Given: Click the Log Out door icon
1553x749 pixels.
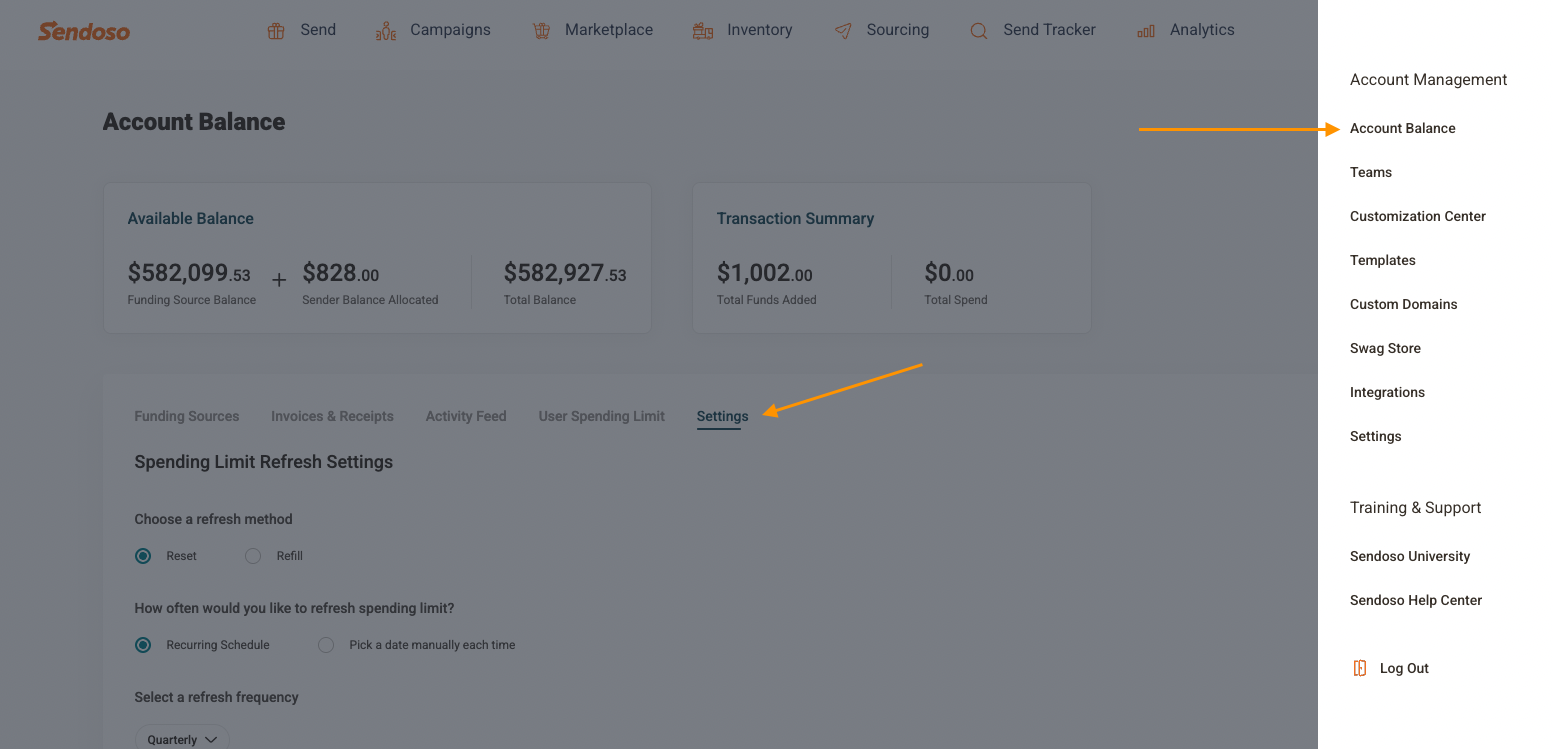Looking at the screenshot, I should 1360,668.
